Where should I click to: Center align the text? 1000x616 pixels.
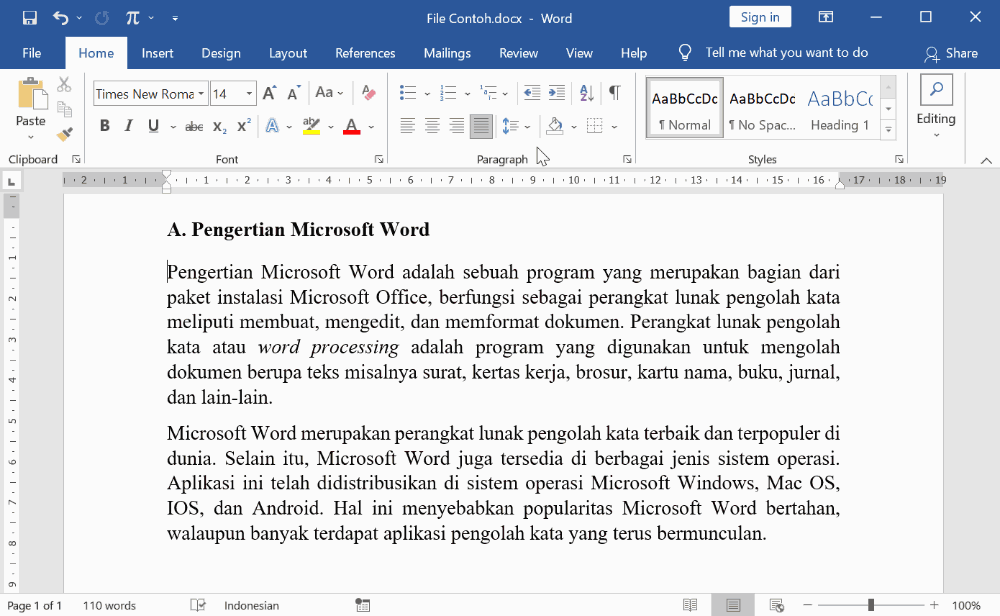coord(432,126)
